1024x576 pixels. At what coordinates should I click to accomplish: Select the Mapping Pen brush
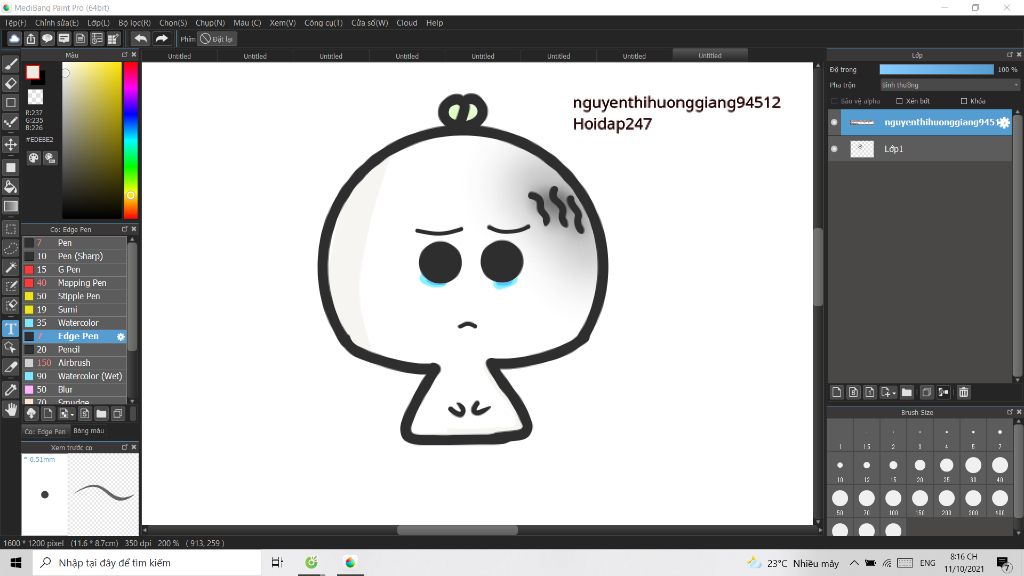pyautogui.click(x=75, y=283)
